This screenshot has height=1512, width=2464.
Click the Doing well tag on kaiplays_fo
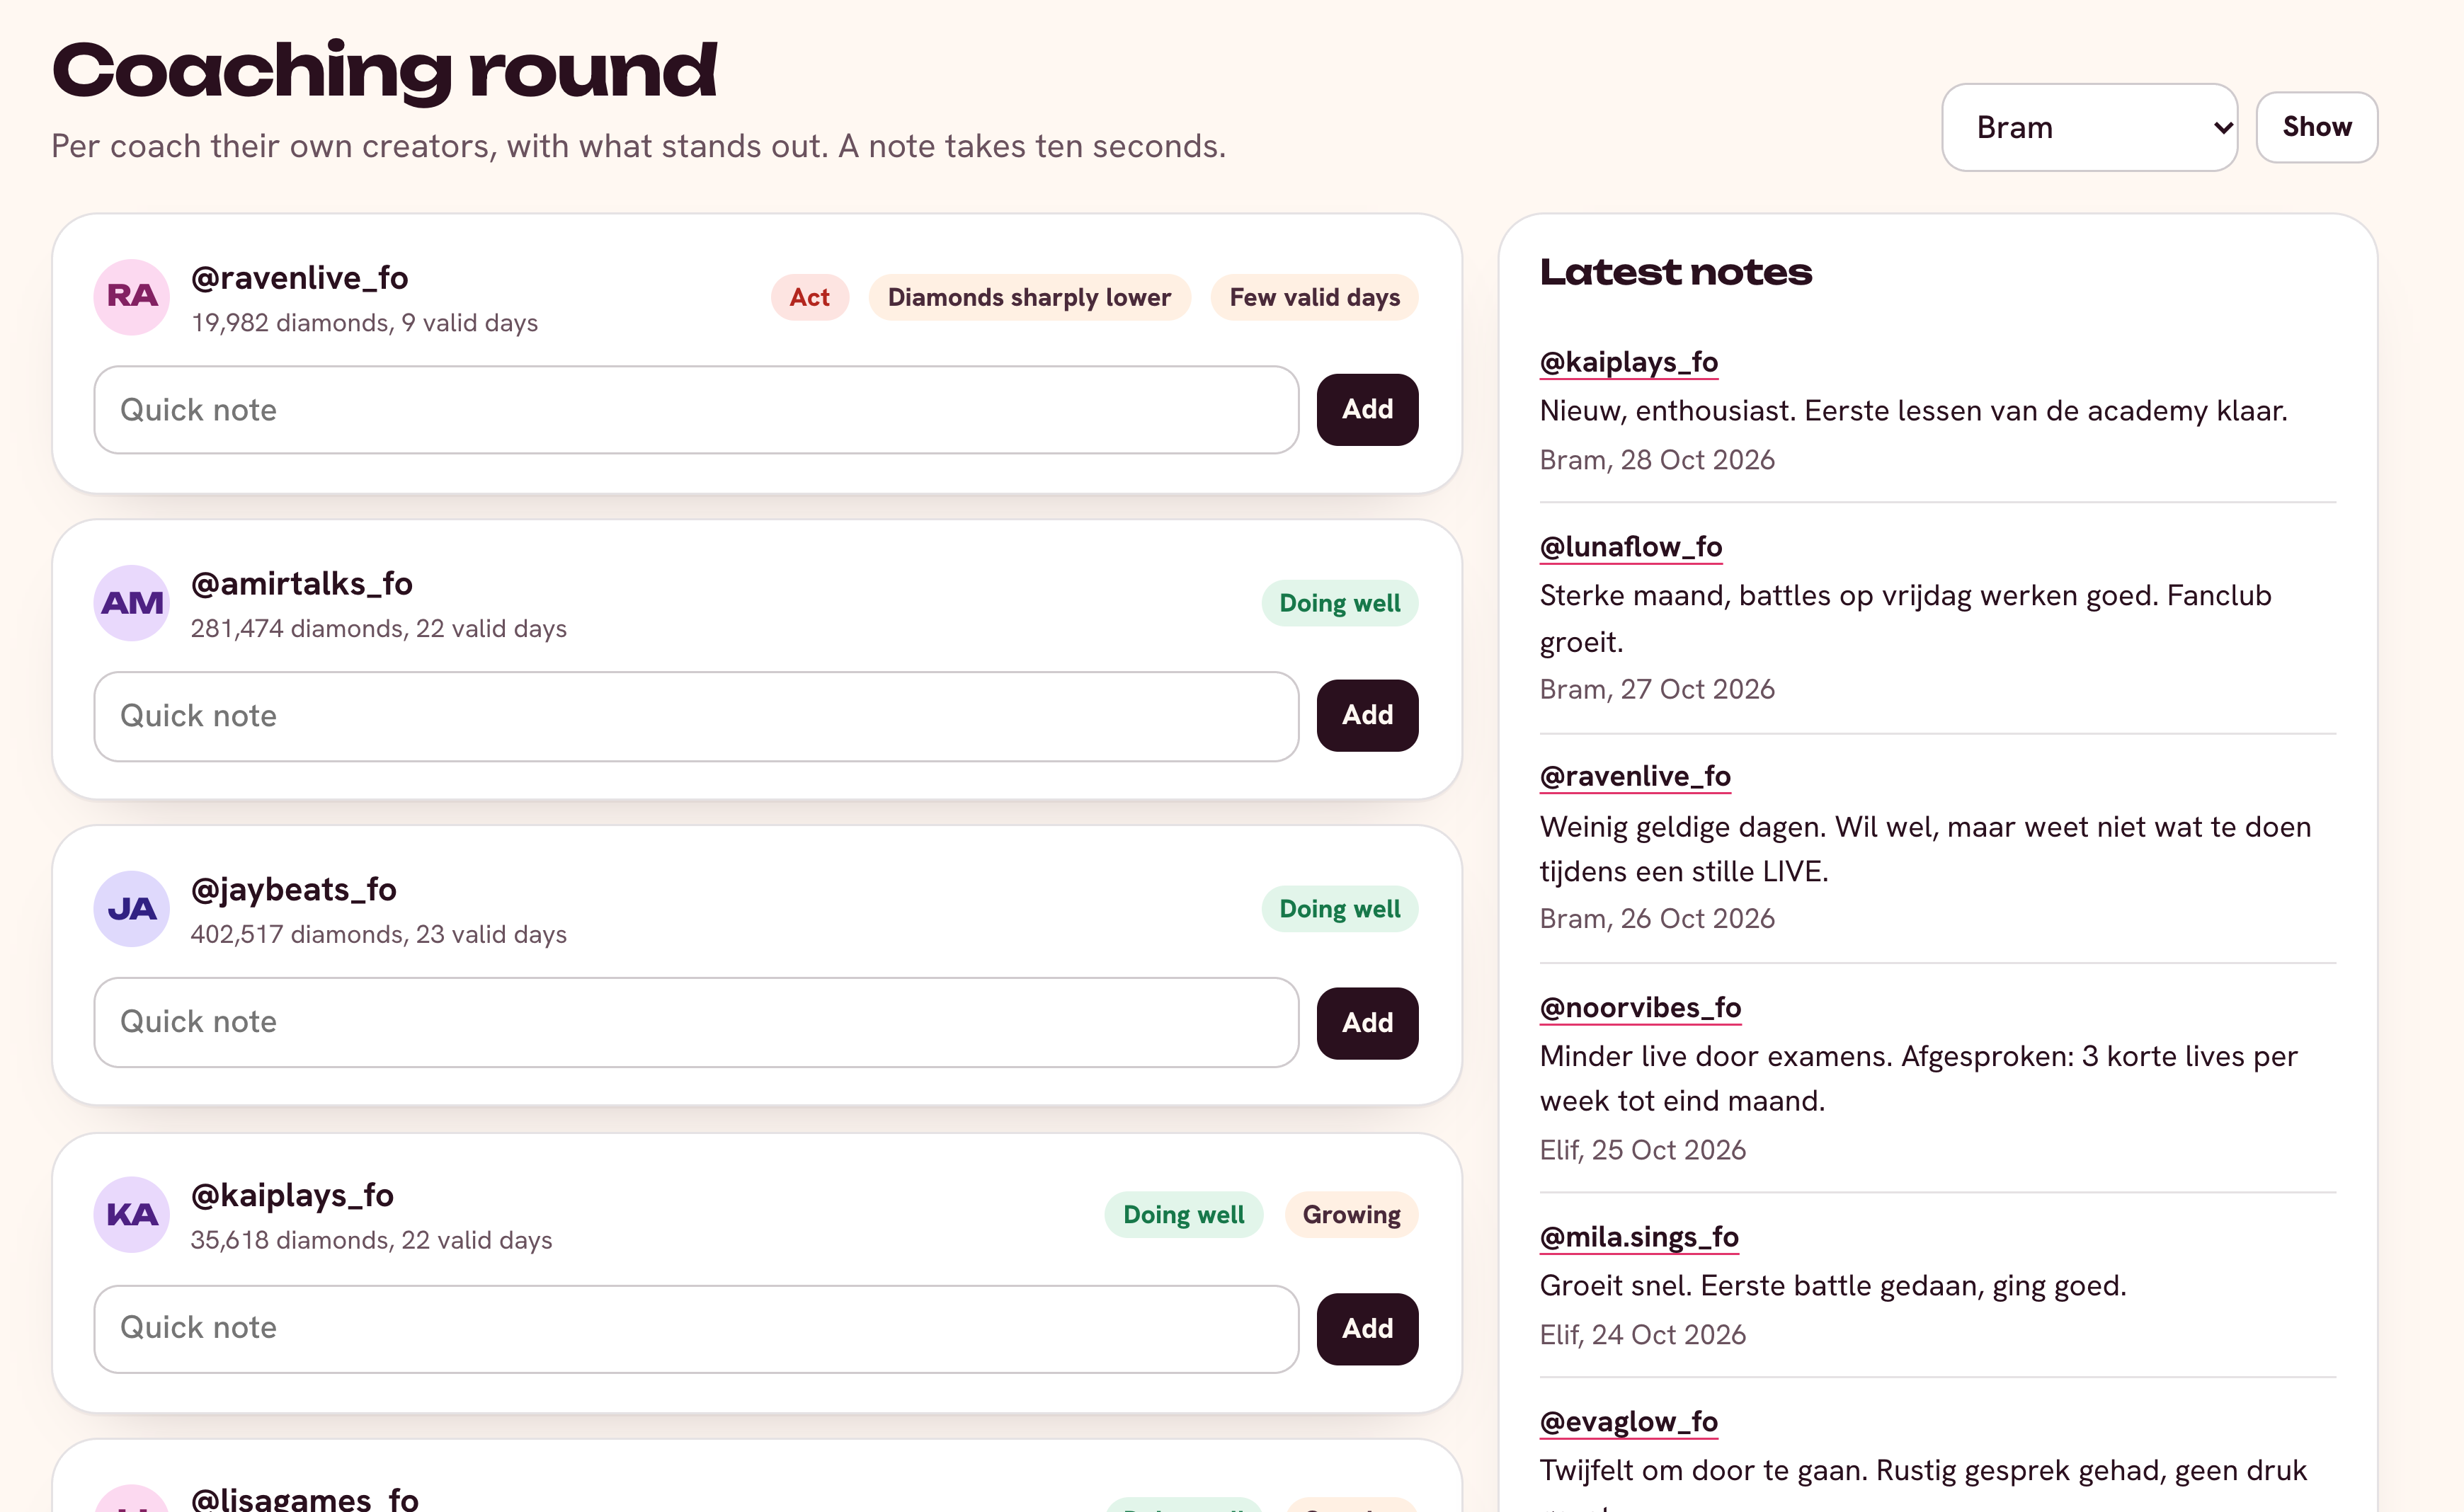pos(1183,1215)
